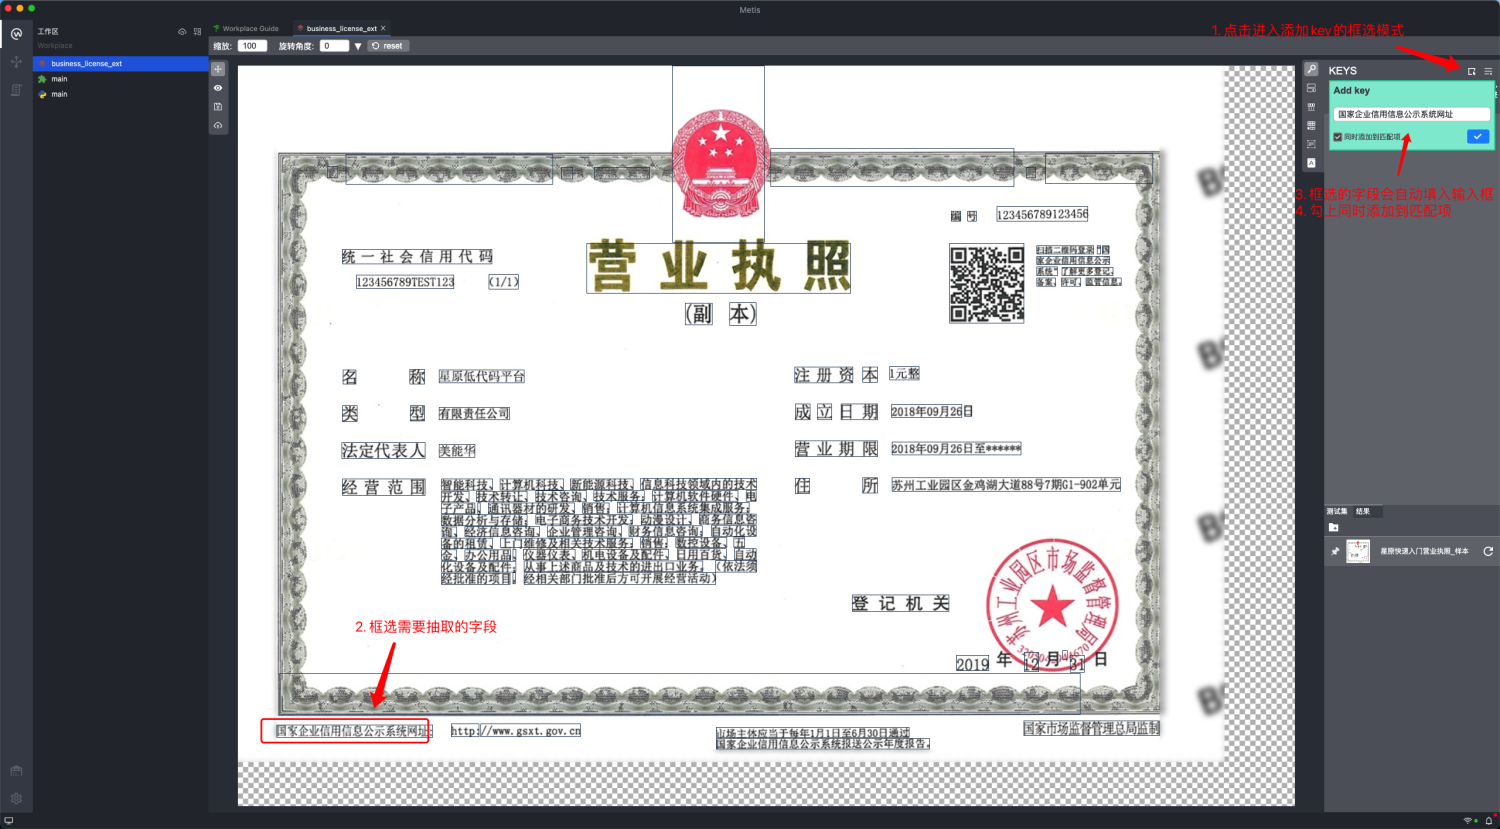Open the KEYS panel list menu icon
The image size is (1500, 829).
click(1488, 71)
